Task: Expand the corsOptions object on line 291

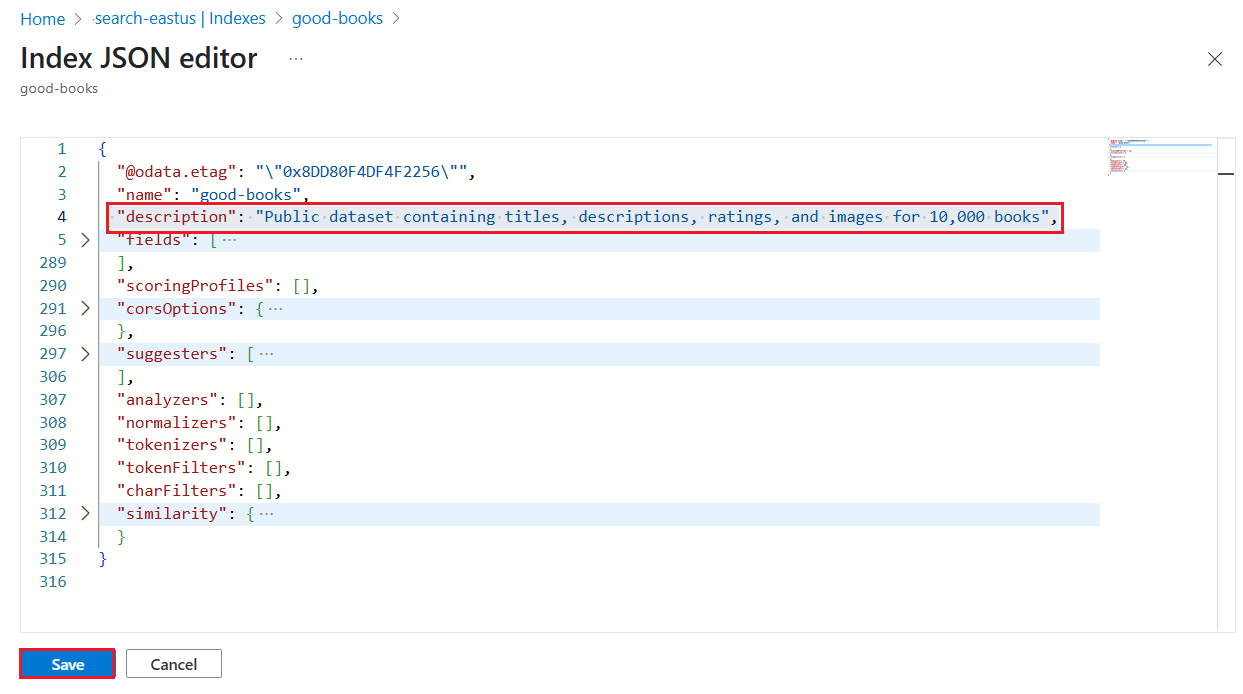Action: coord(85,308)
